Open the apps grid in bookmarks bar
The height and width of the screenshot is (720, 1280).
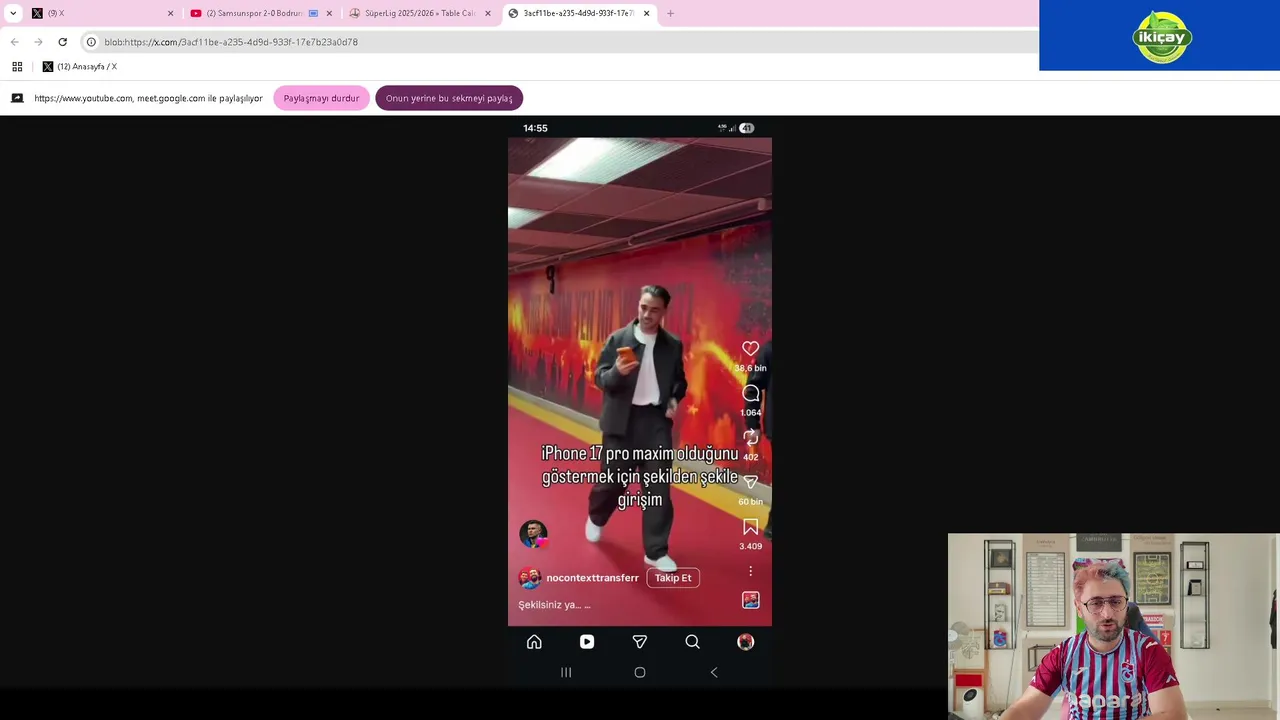click(17, 66)
